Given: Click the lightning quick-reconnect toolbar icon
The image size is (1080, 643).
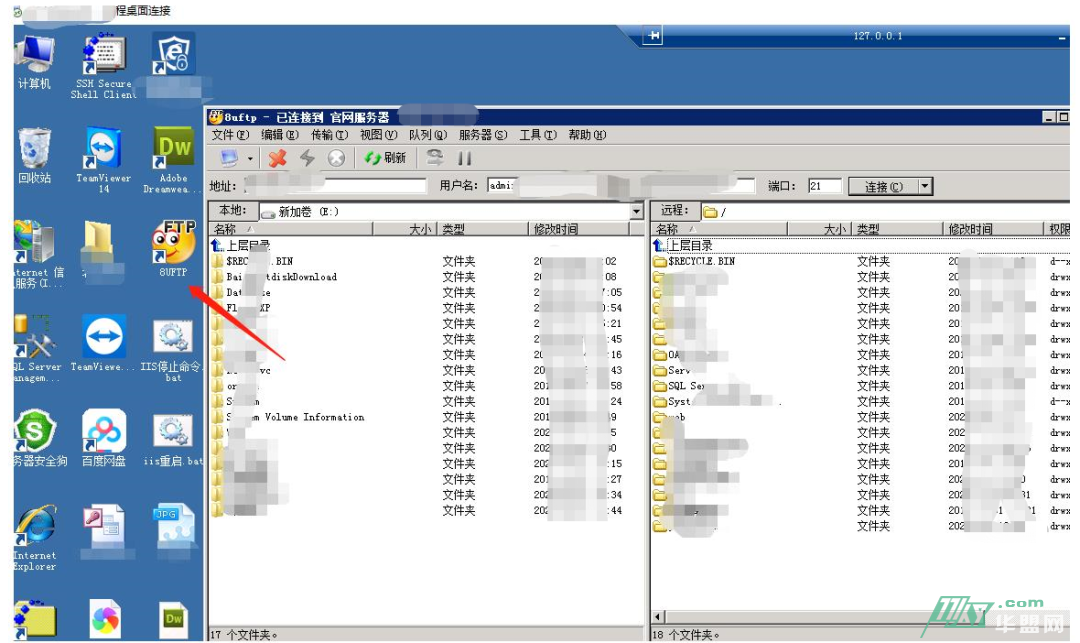Looking at the screenshot, I should (308, 158).
